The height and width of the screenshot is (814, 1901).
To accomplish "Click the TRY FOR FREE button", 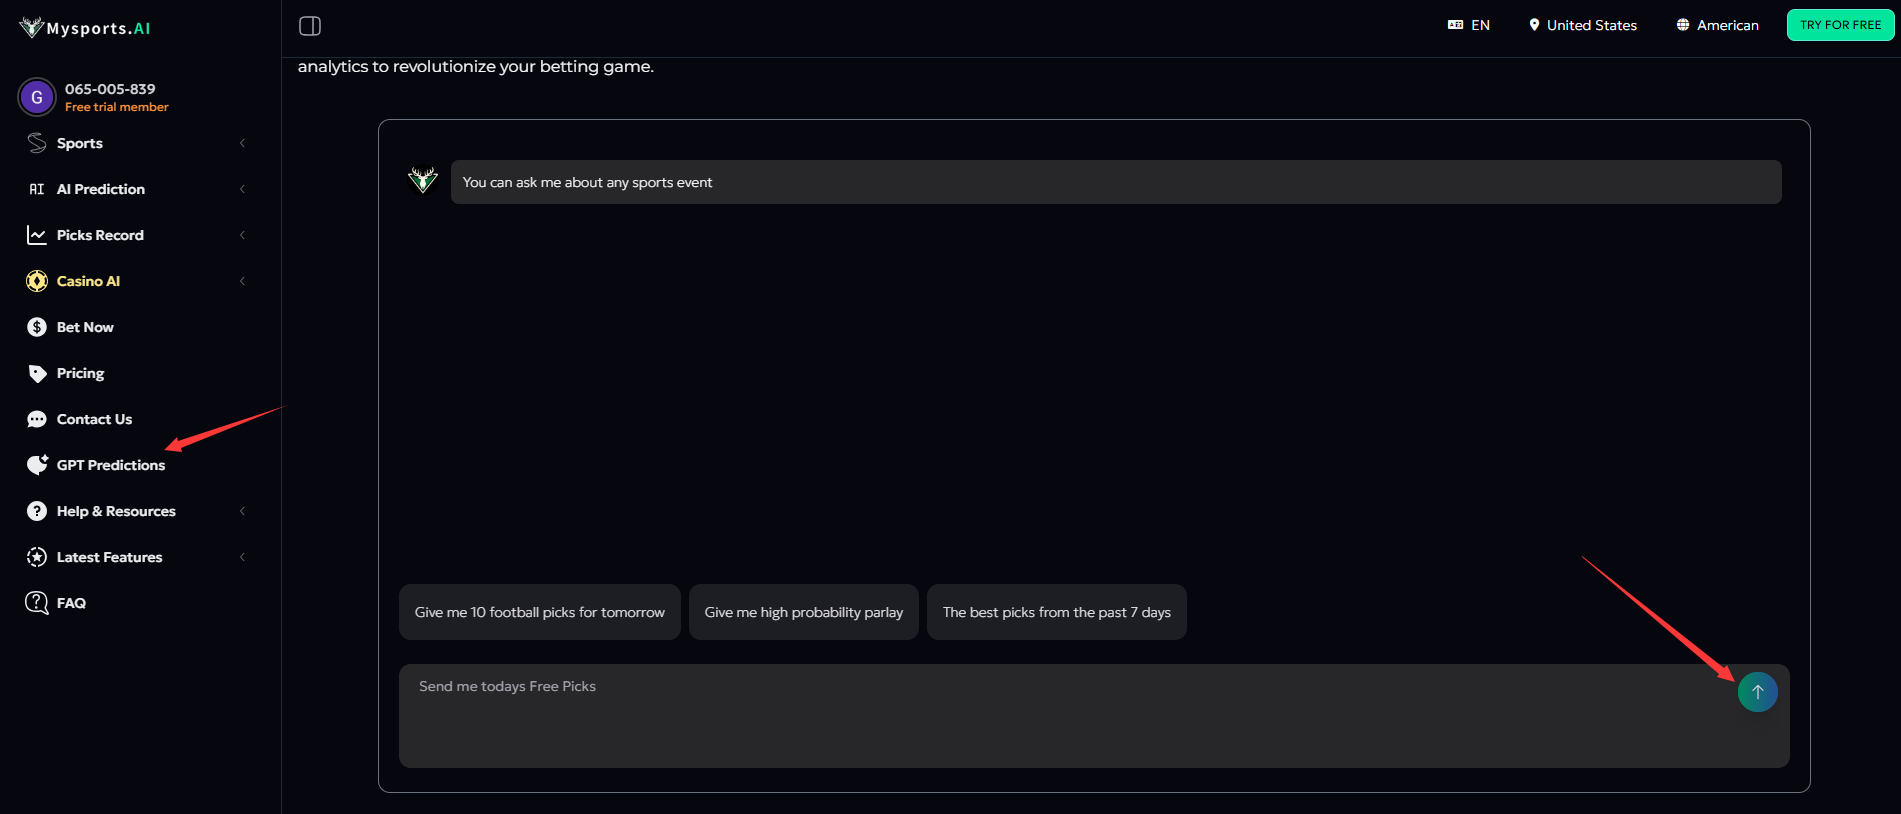I will coord(1840,25).
